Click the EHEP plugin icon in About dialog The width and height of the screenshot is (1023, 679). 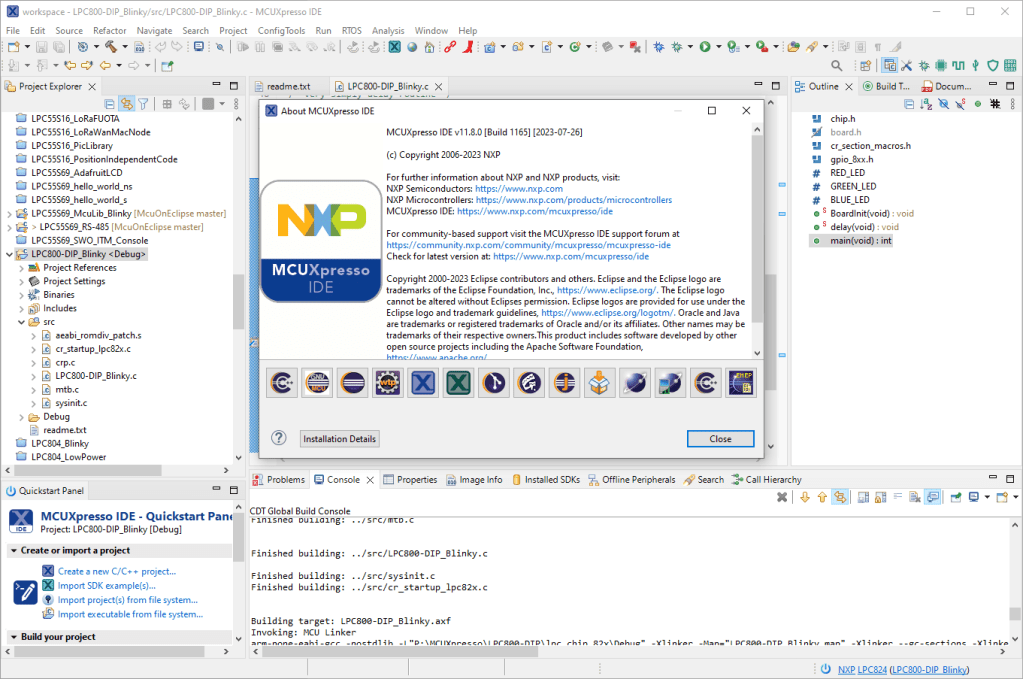coord(742,383)
